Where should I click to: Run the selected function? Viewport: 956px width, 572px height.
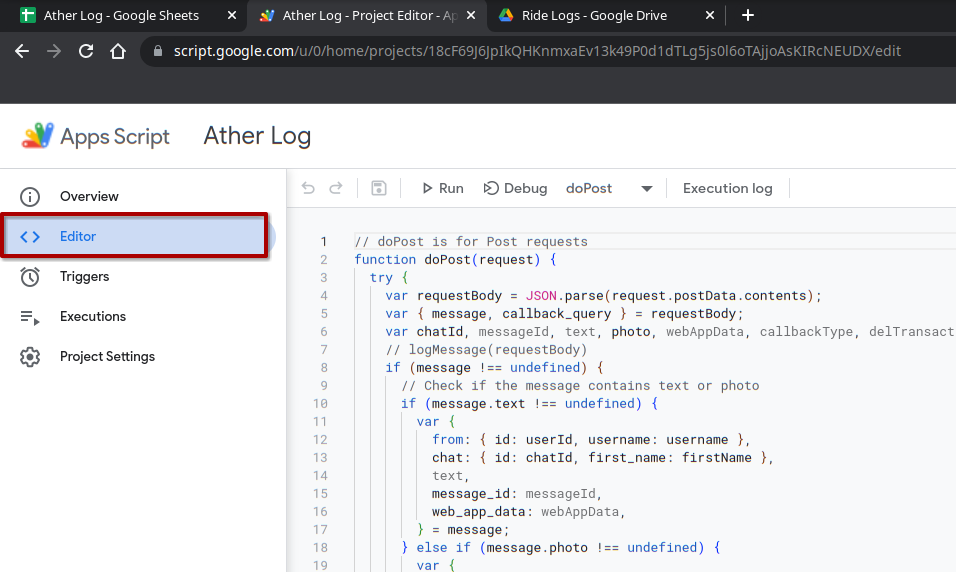pos(443,188)
